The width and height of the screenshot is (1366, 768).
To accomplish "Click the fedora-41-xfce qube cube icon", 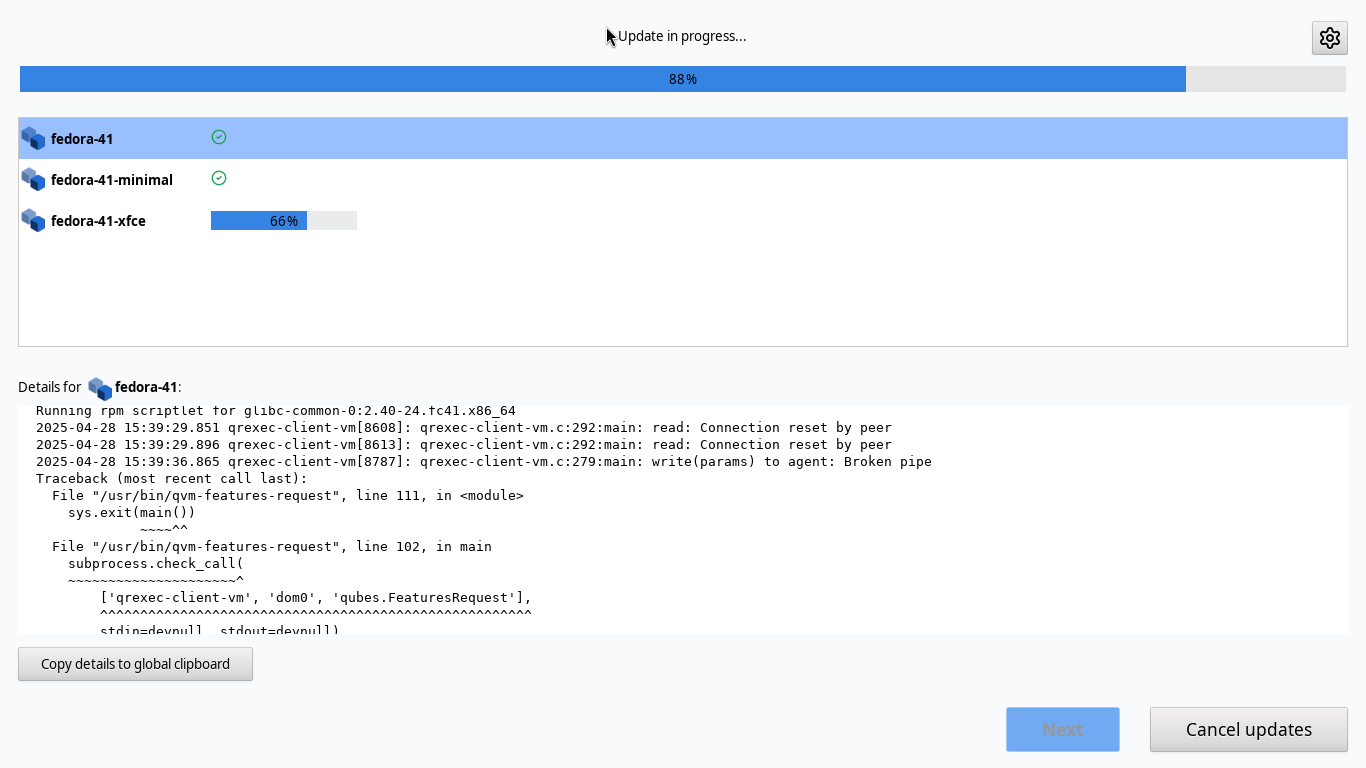I will click(33, 220).
